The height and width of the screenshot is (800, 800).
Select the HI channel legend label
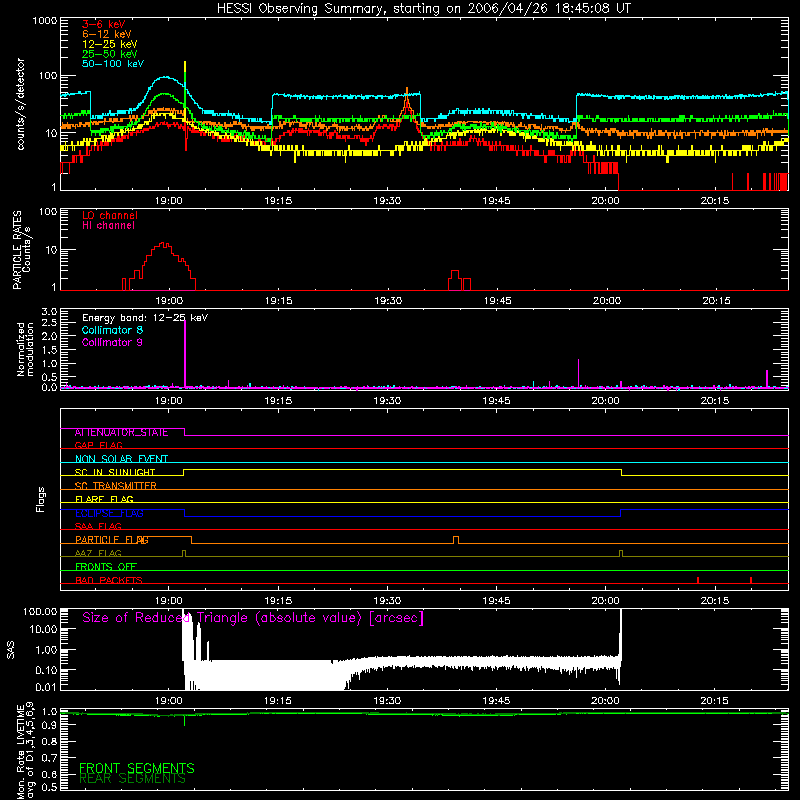[108, 225]
